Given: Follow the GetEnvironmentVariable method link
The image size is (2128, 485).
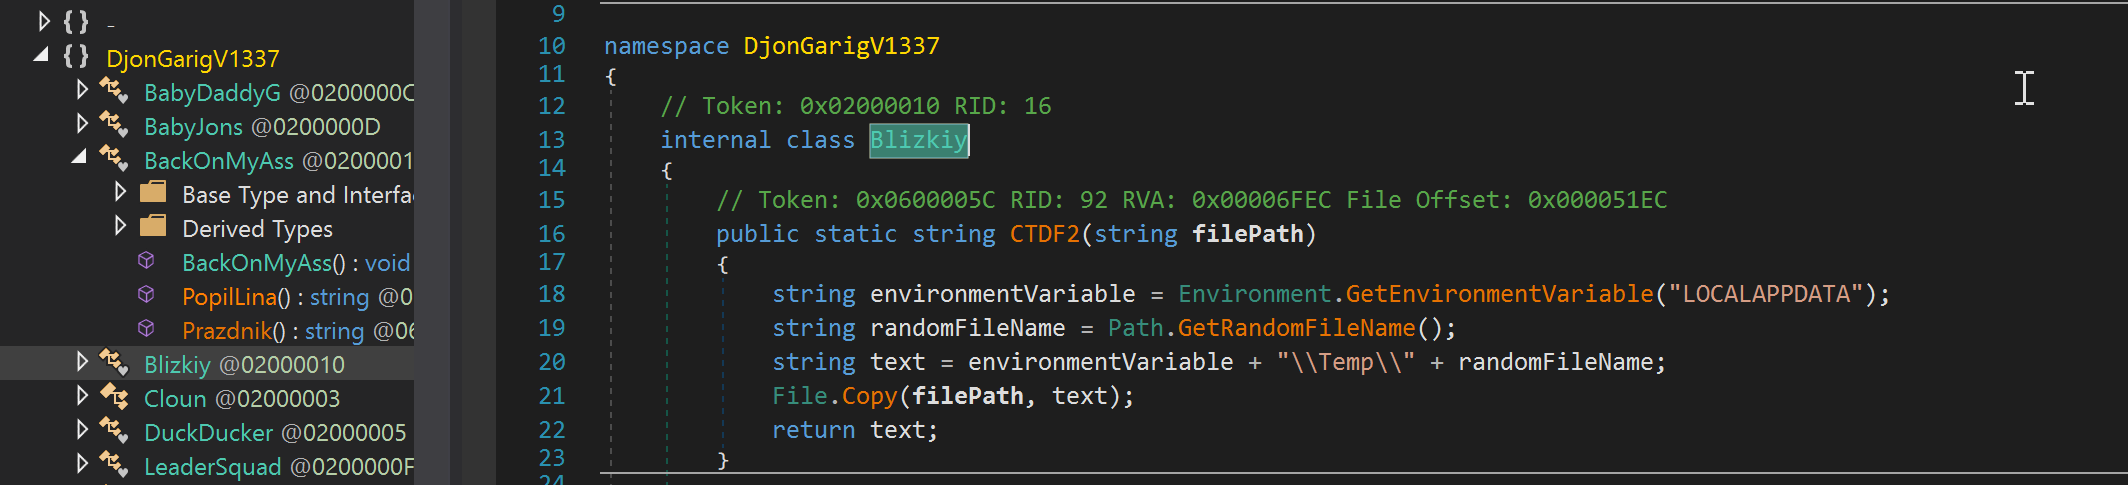Looking at the screenshot, I should [x=1499, y=294].
